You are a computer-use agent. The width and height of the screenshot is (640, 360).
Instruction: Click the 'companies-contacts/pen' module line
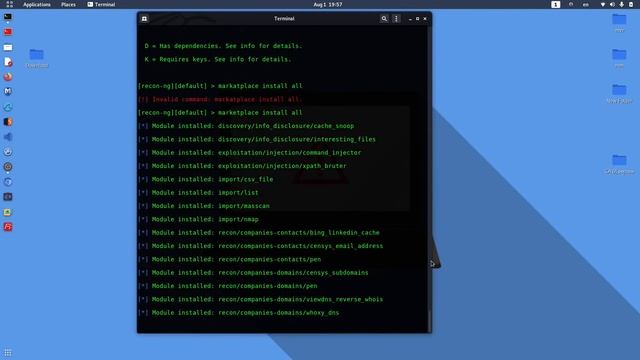[229, 259]
